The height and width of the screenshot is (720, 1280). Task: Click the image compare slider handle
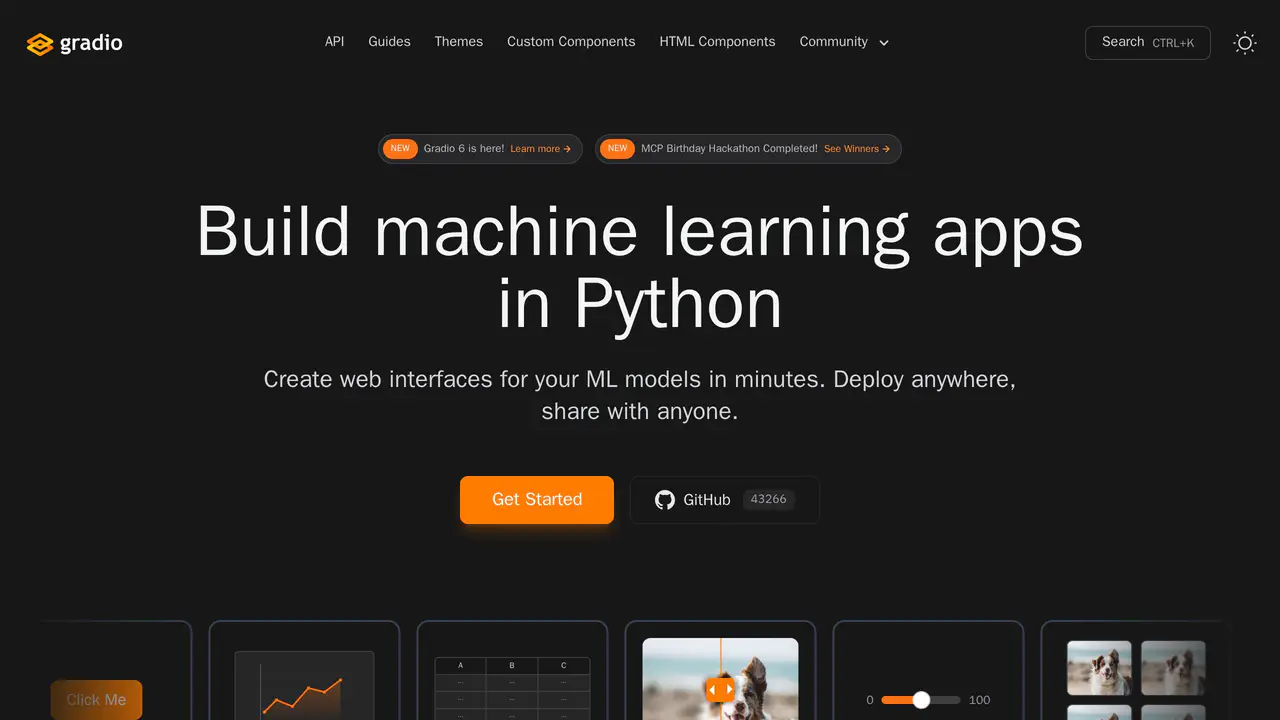click(x=720, y=689)
